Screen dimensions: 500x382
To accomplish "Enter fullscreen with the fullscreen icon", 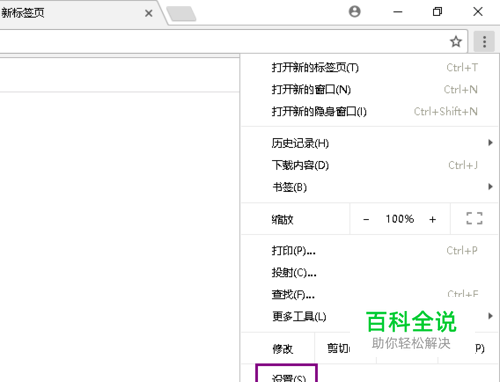I will 474,219.
